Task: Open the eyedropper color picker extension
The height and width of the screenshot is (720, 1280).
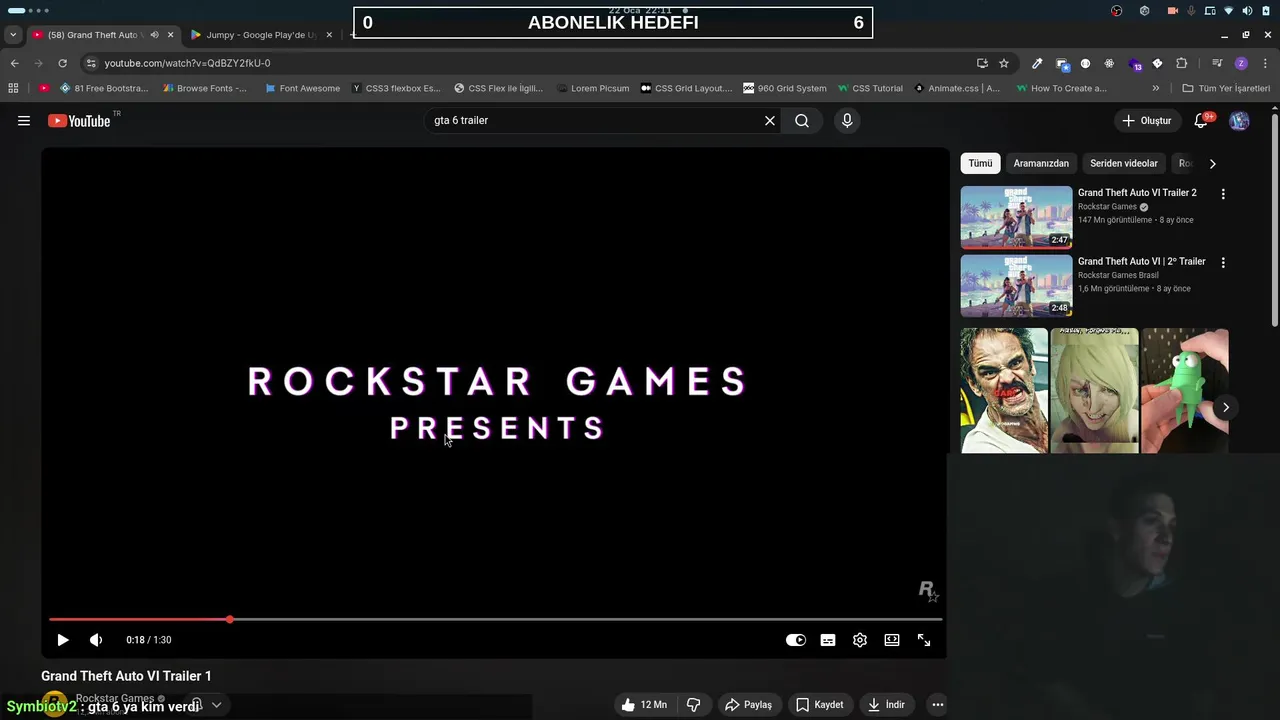Action: coord(1037,63)
